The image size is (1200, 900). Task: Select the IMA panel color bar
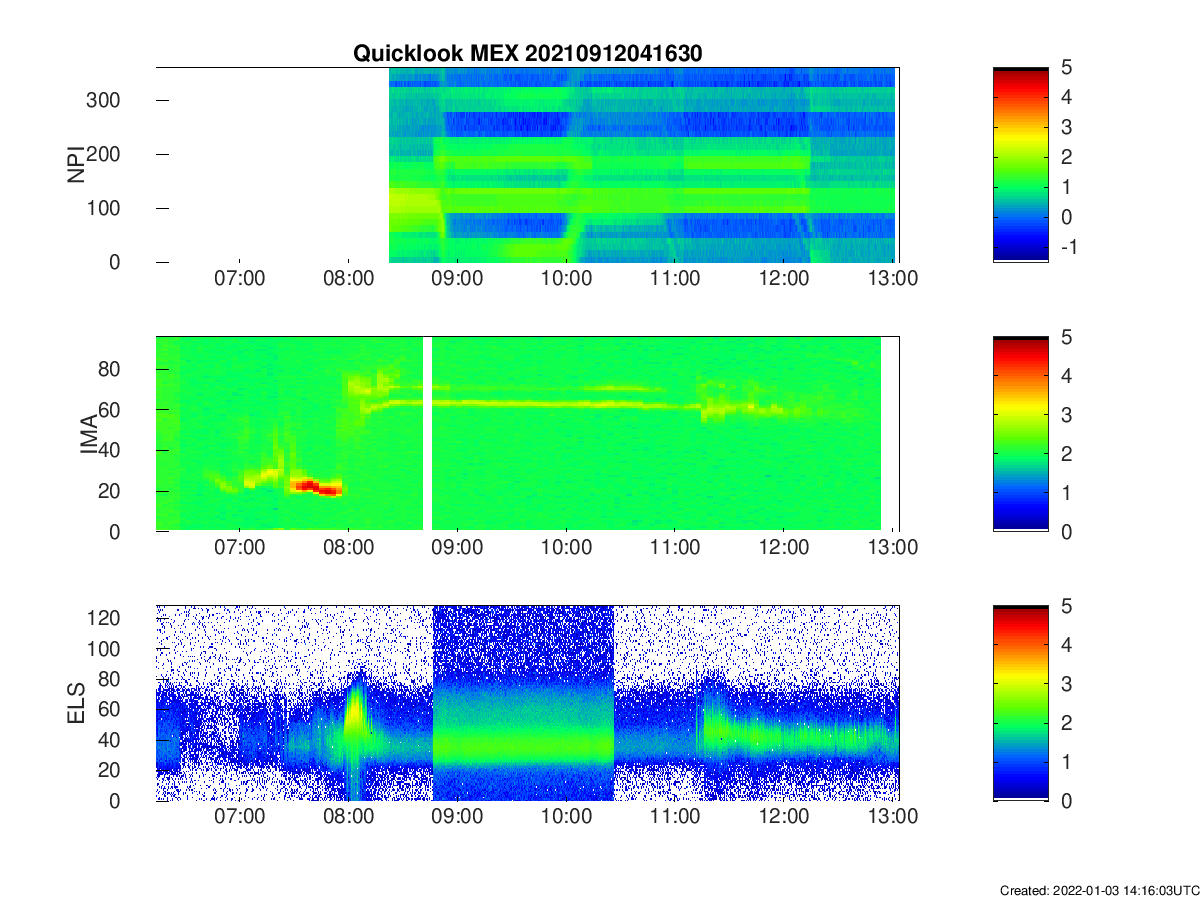(1020, 434)
